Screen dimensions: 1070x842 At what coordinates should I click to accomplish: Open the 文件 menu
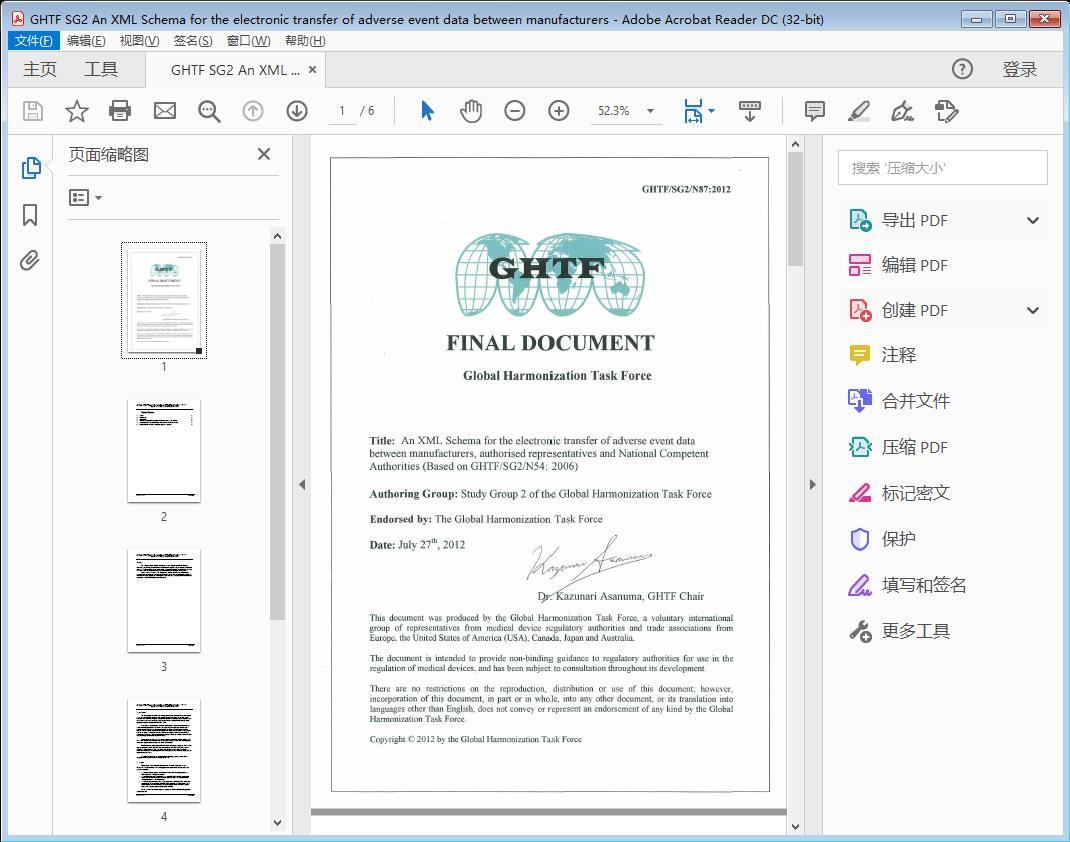pos(33,40)
